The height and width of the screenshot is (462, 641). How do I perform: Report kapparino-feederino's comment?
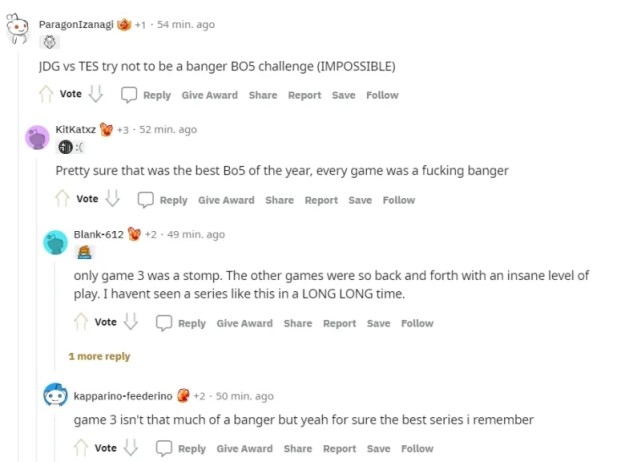[x=339, y=449]
